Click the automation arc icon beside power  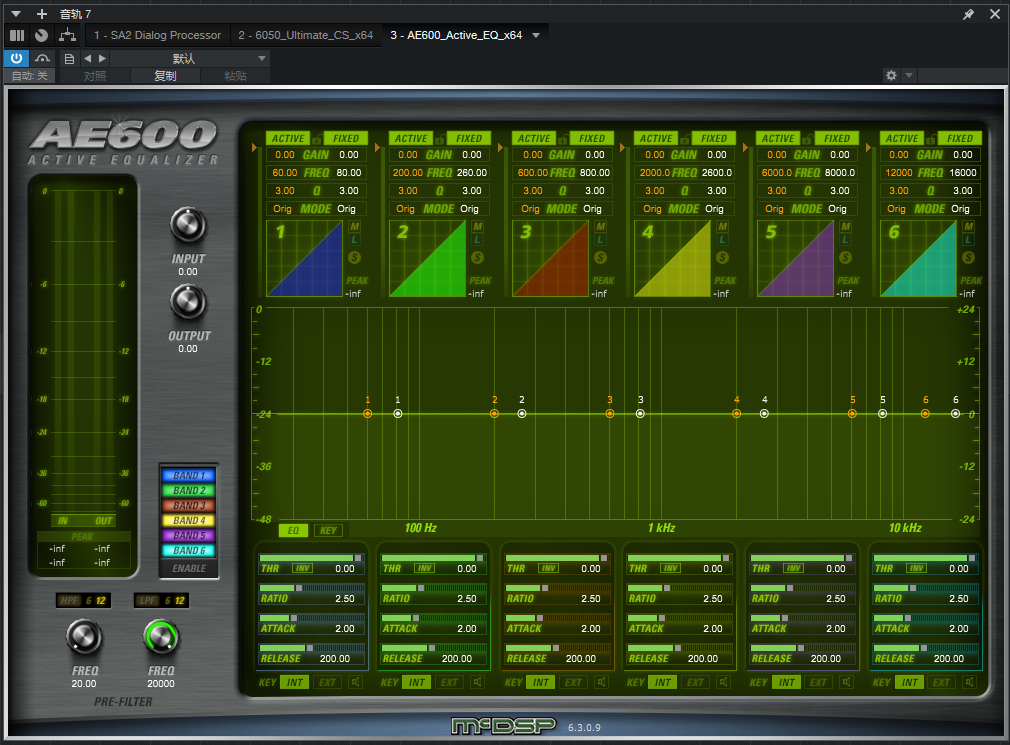43,59
